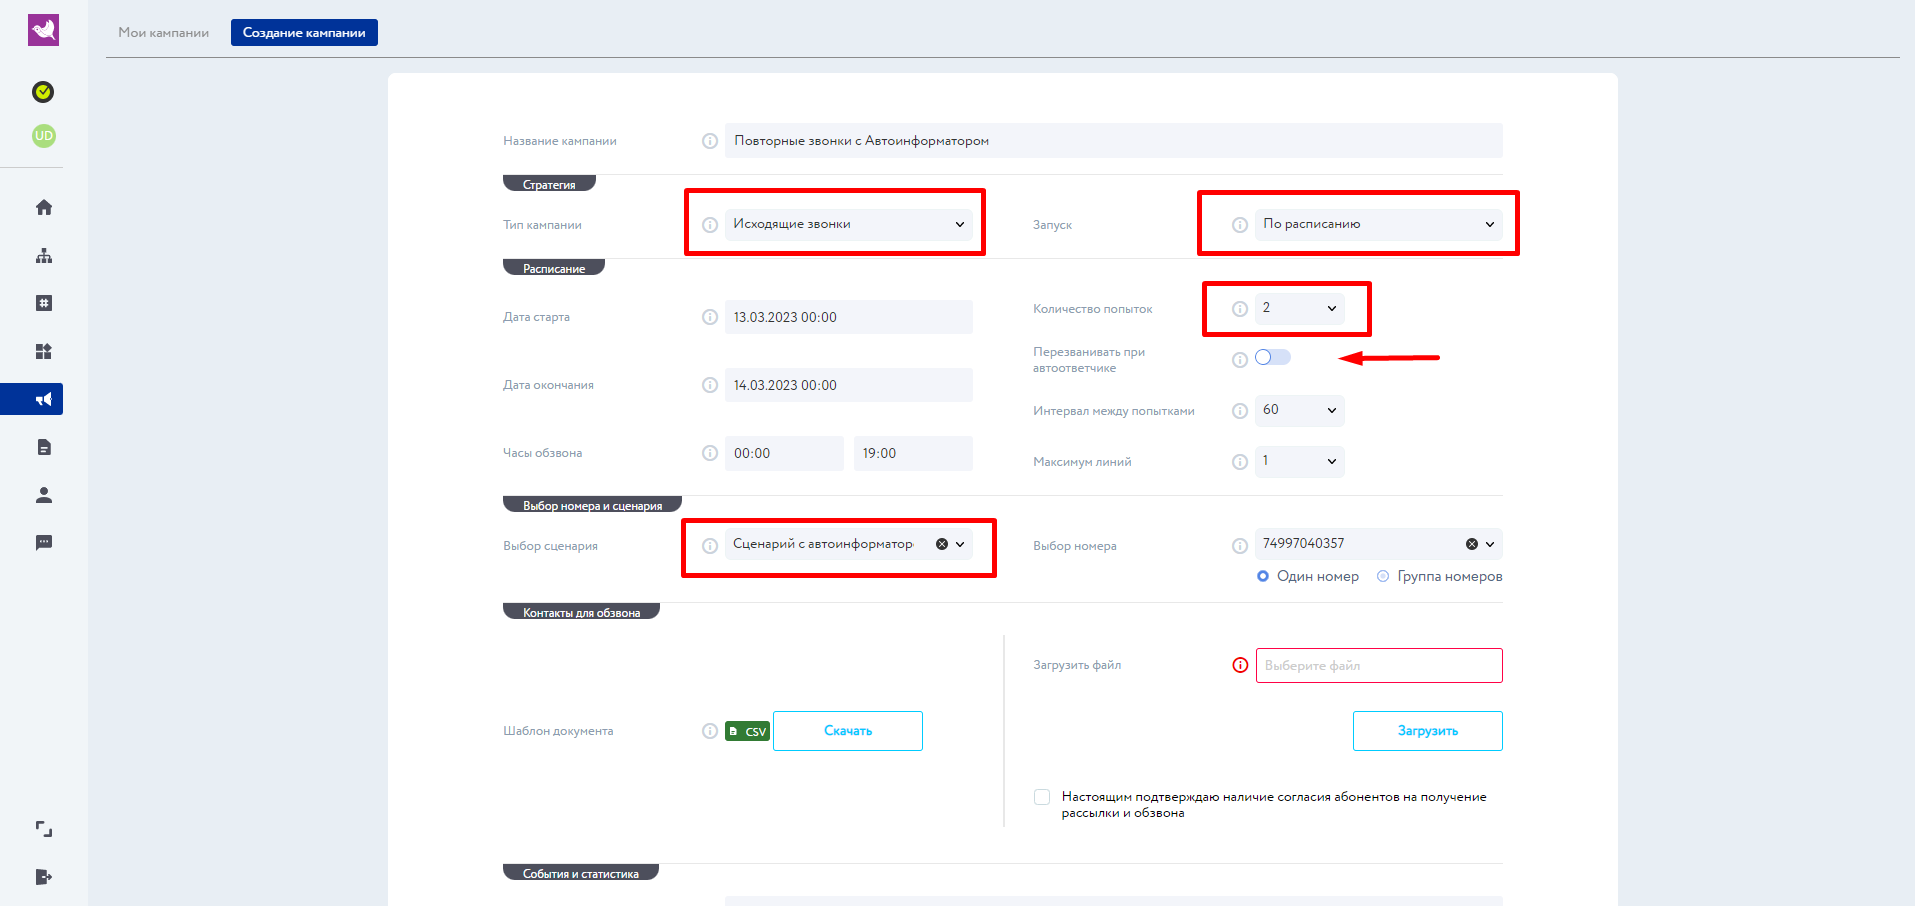Click the Скачать template button

(848, 731)
